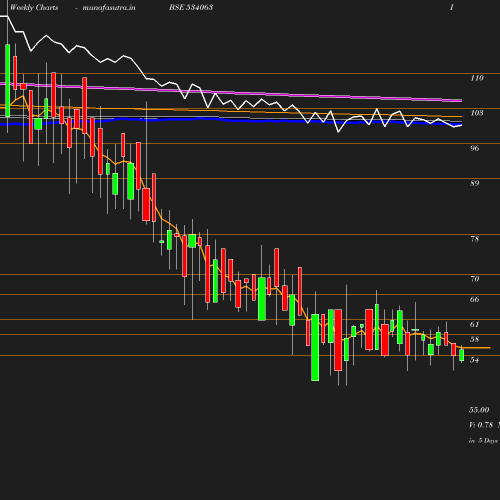Click the 'in 5 Days' text
This screenshot has width=500, height=500.
point(483,441)
